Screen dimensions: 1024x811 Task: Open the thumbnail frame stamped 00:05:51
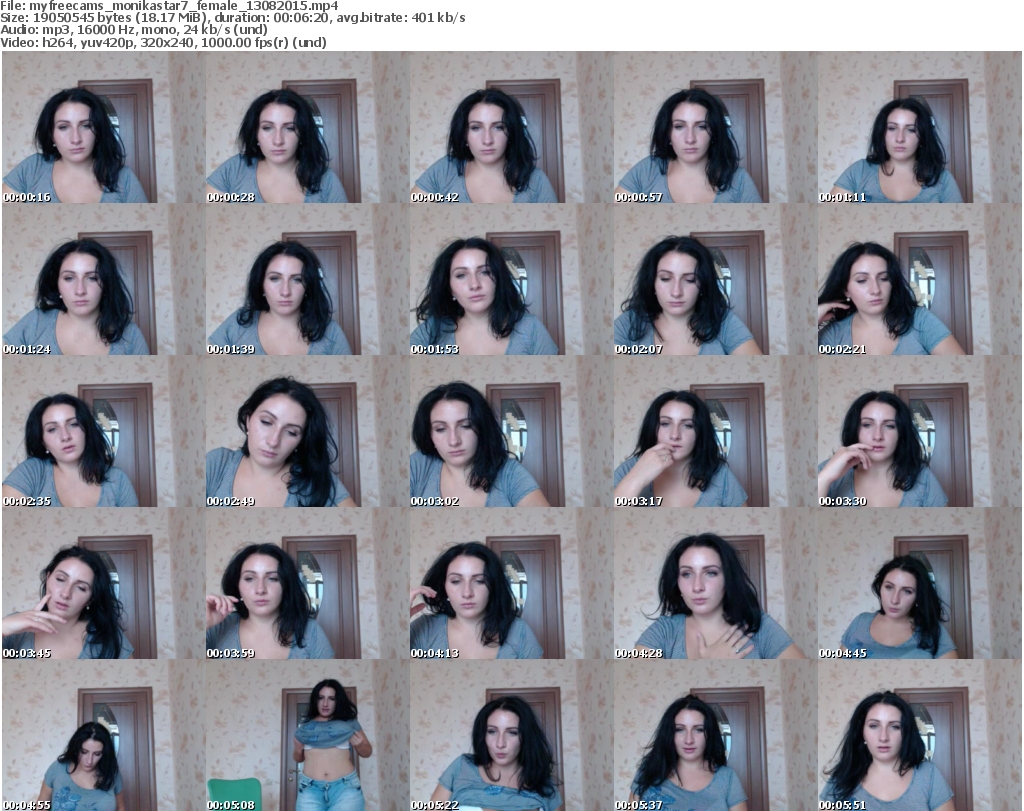click(919, 735)
